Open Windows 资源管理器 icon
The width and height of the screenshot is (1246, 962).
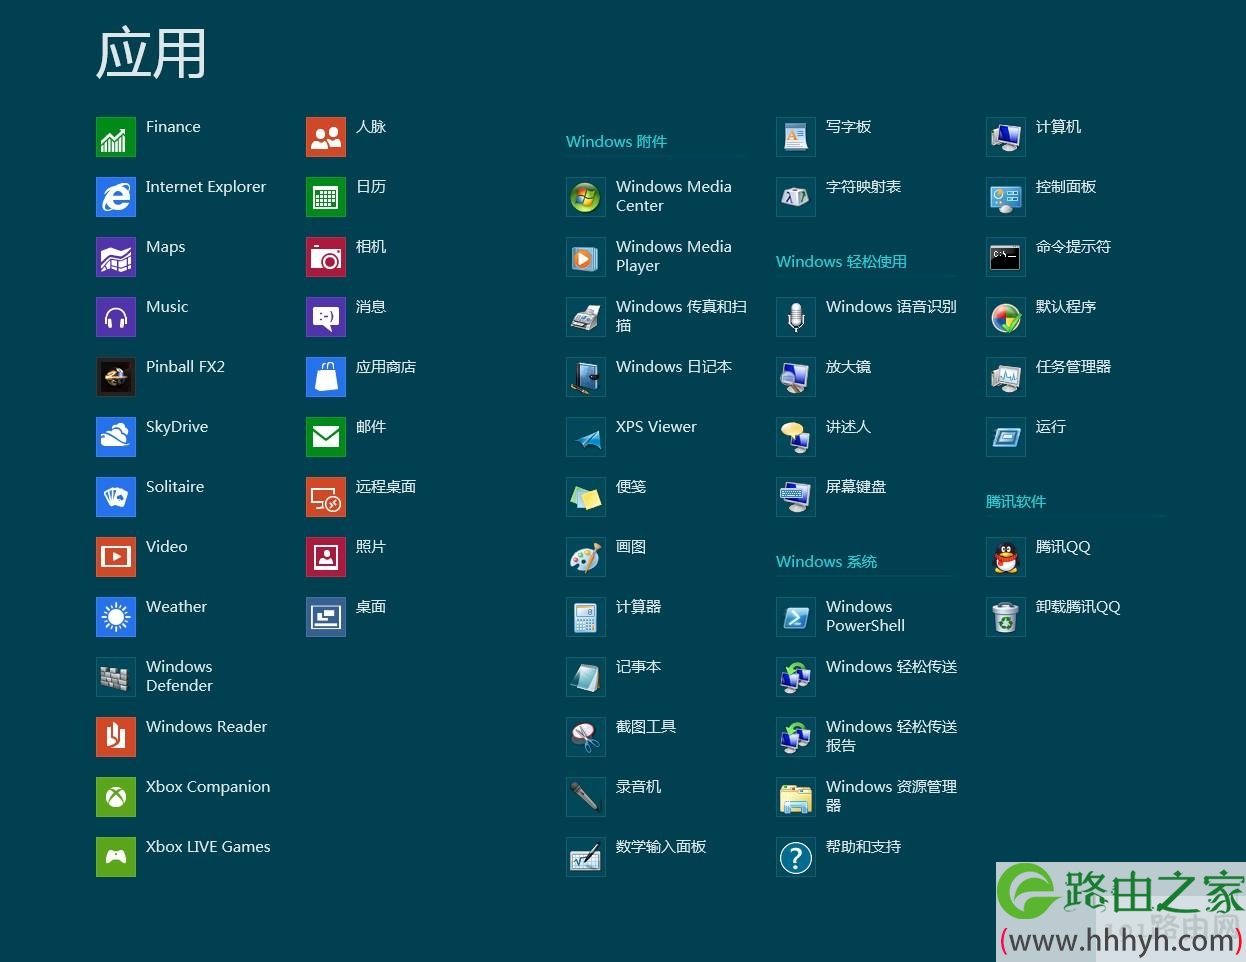[796, 797]
